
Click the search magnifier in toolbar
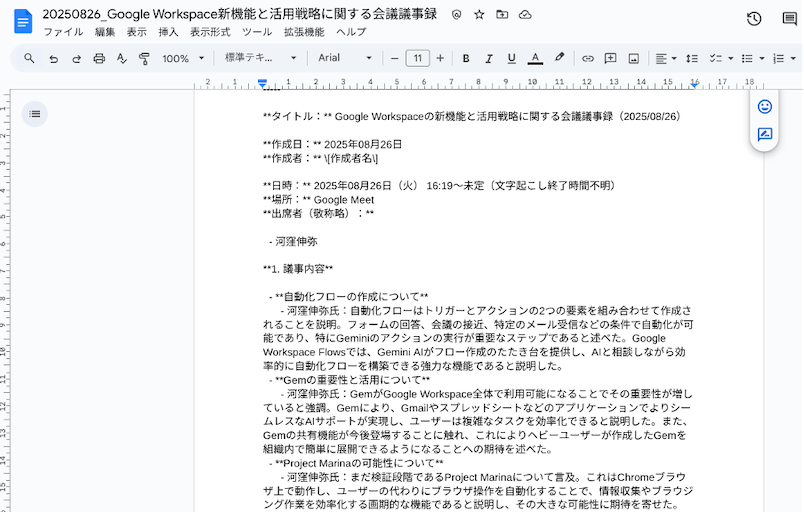[x=29, y=58]
